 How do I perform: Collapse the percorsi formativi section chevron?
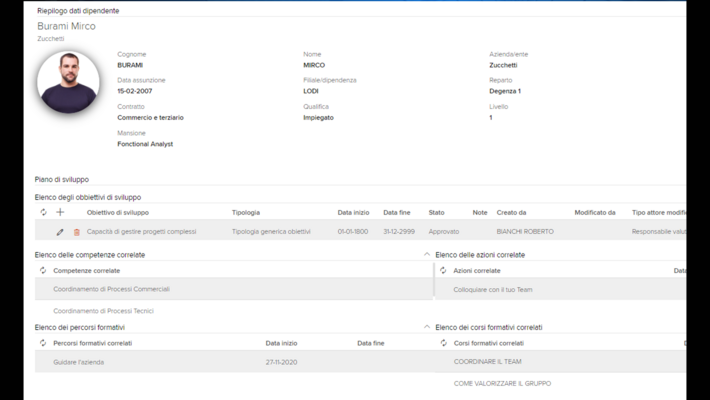pyautogui.click(x=427, y=327)
